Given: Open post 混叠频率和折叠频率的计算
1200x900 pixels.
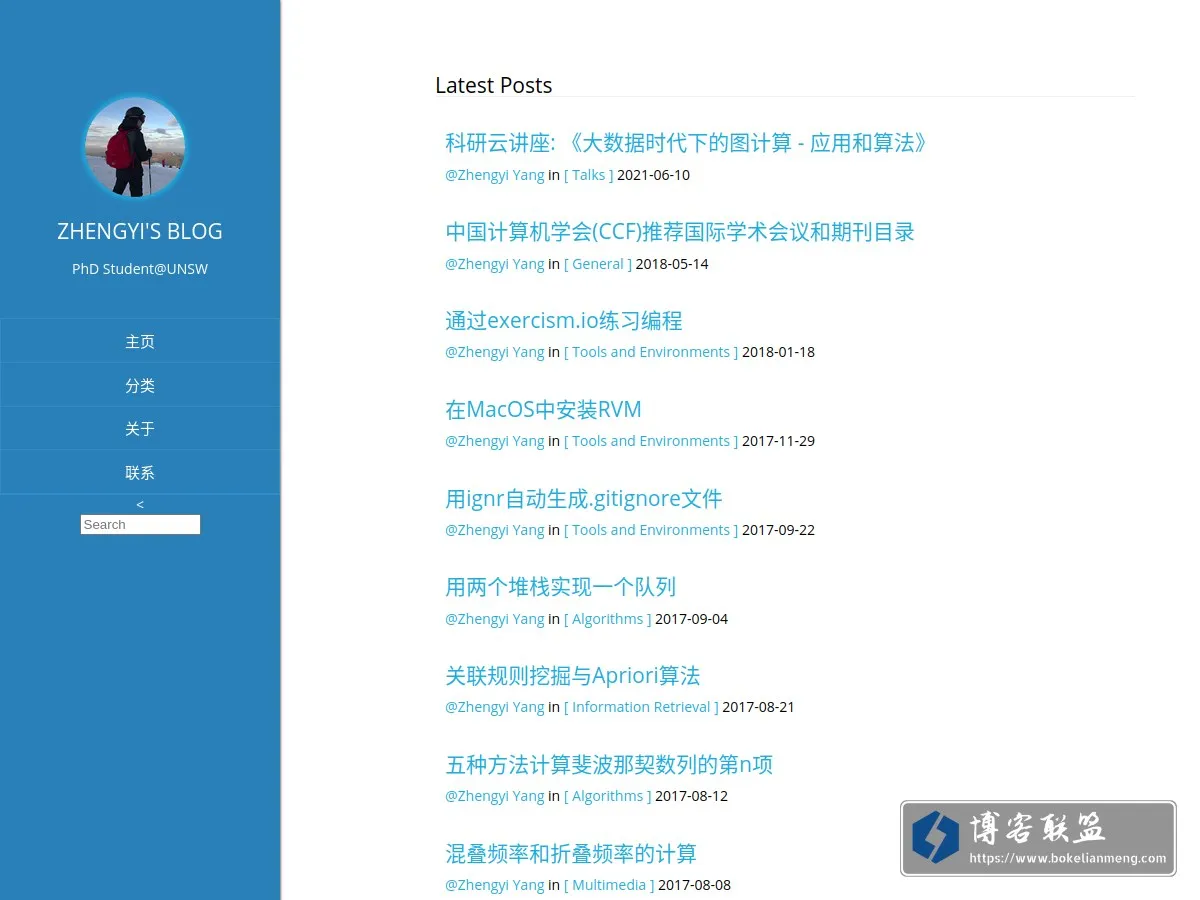Looking at the screenshot, I should (571, 854).
